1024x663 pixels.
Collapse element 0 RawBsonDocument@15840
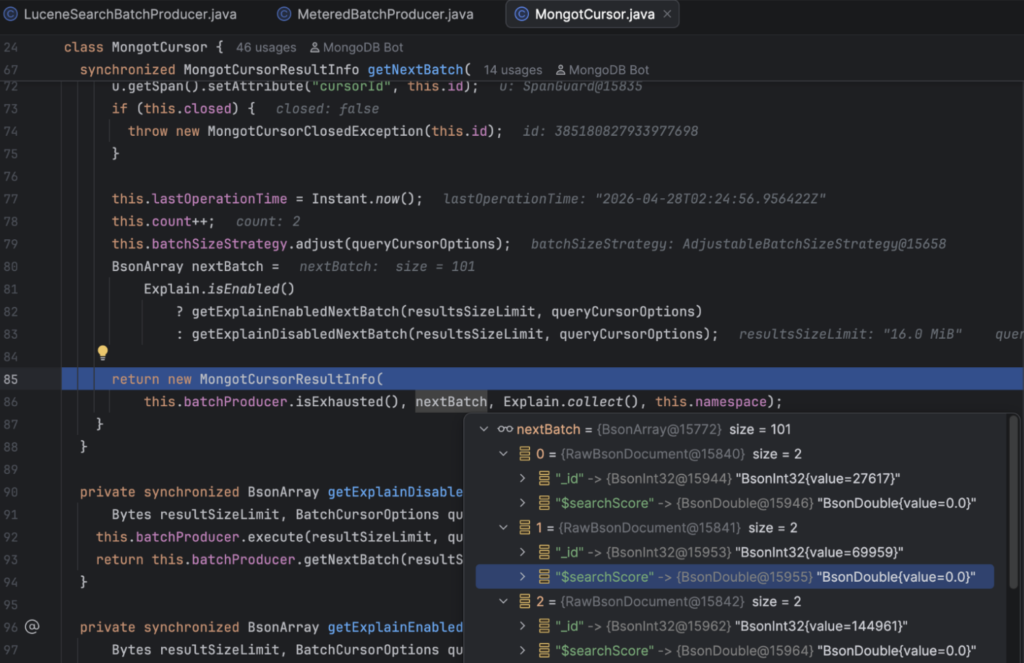(x=504, y=454)
